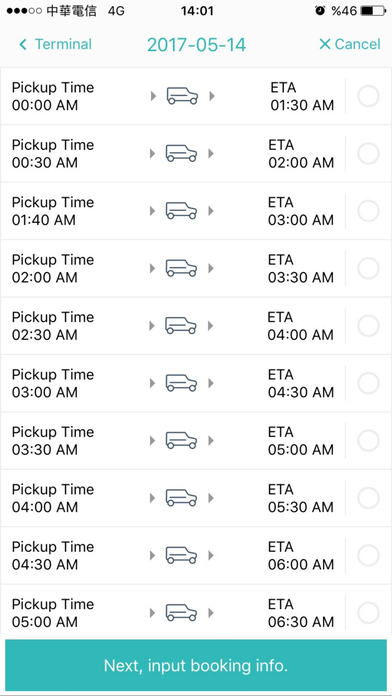Select the radio button for the 02:00 AM pickup
The width and height of the screenshot is (392, 696).
[368, 268]
